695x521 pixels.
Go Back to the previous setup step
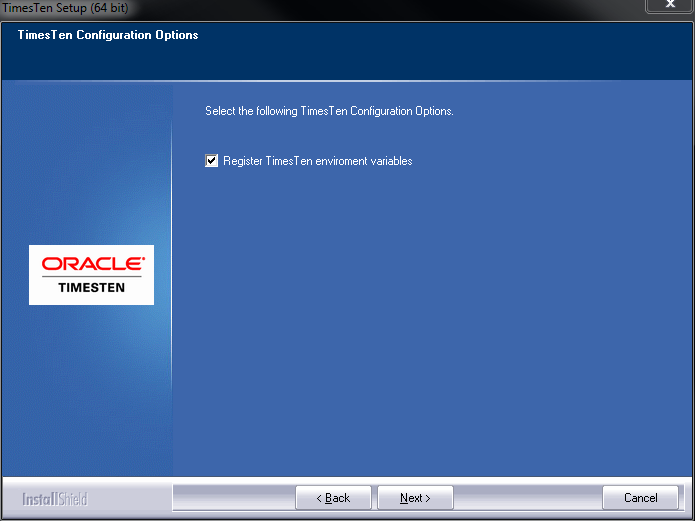[333, 498]
